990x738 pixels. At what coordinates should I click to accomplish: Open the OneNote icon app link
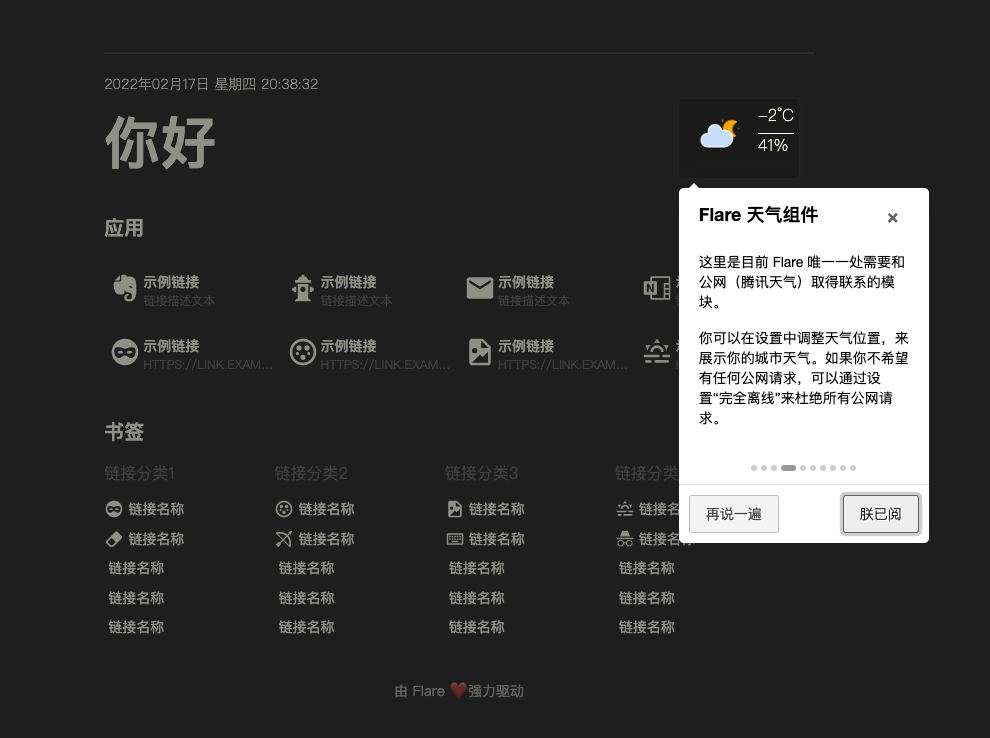click(x=657, y=289)
